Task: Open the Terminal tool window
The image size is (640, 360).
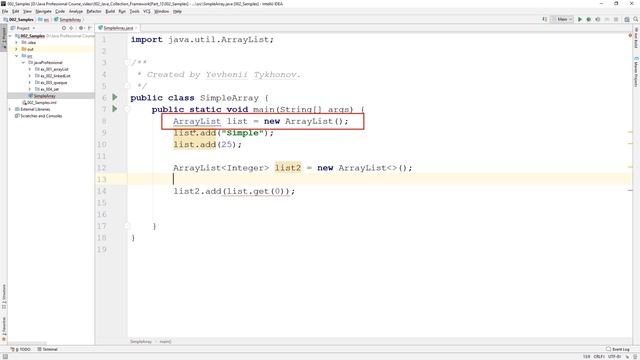Action: pyautogui.click(x=47, y=349)
